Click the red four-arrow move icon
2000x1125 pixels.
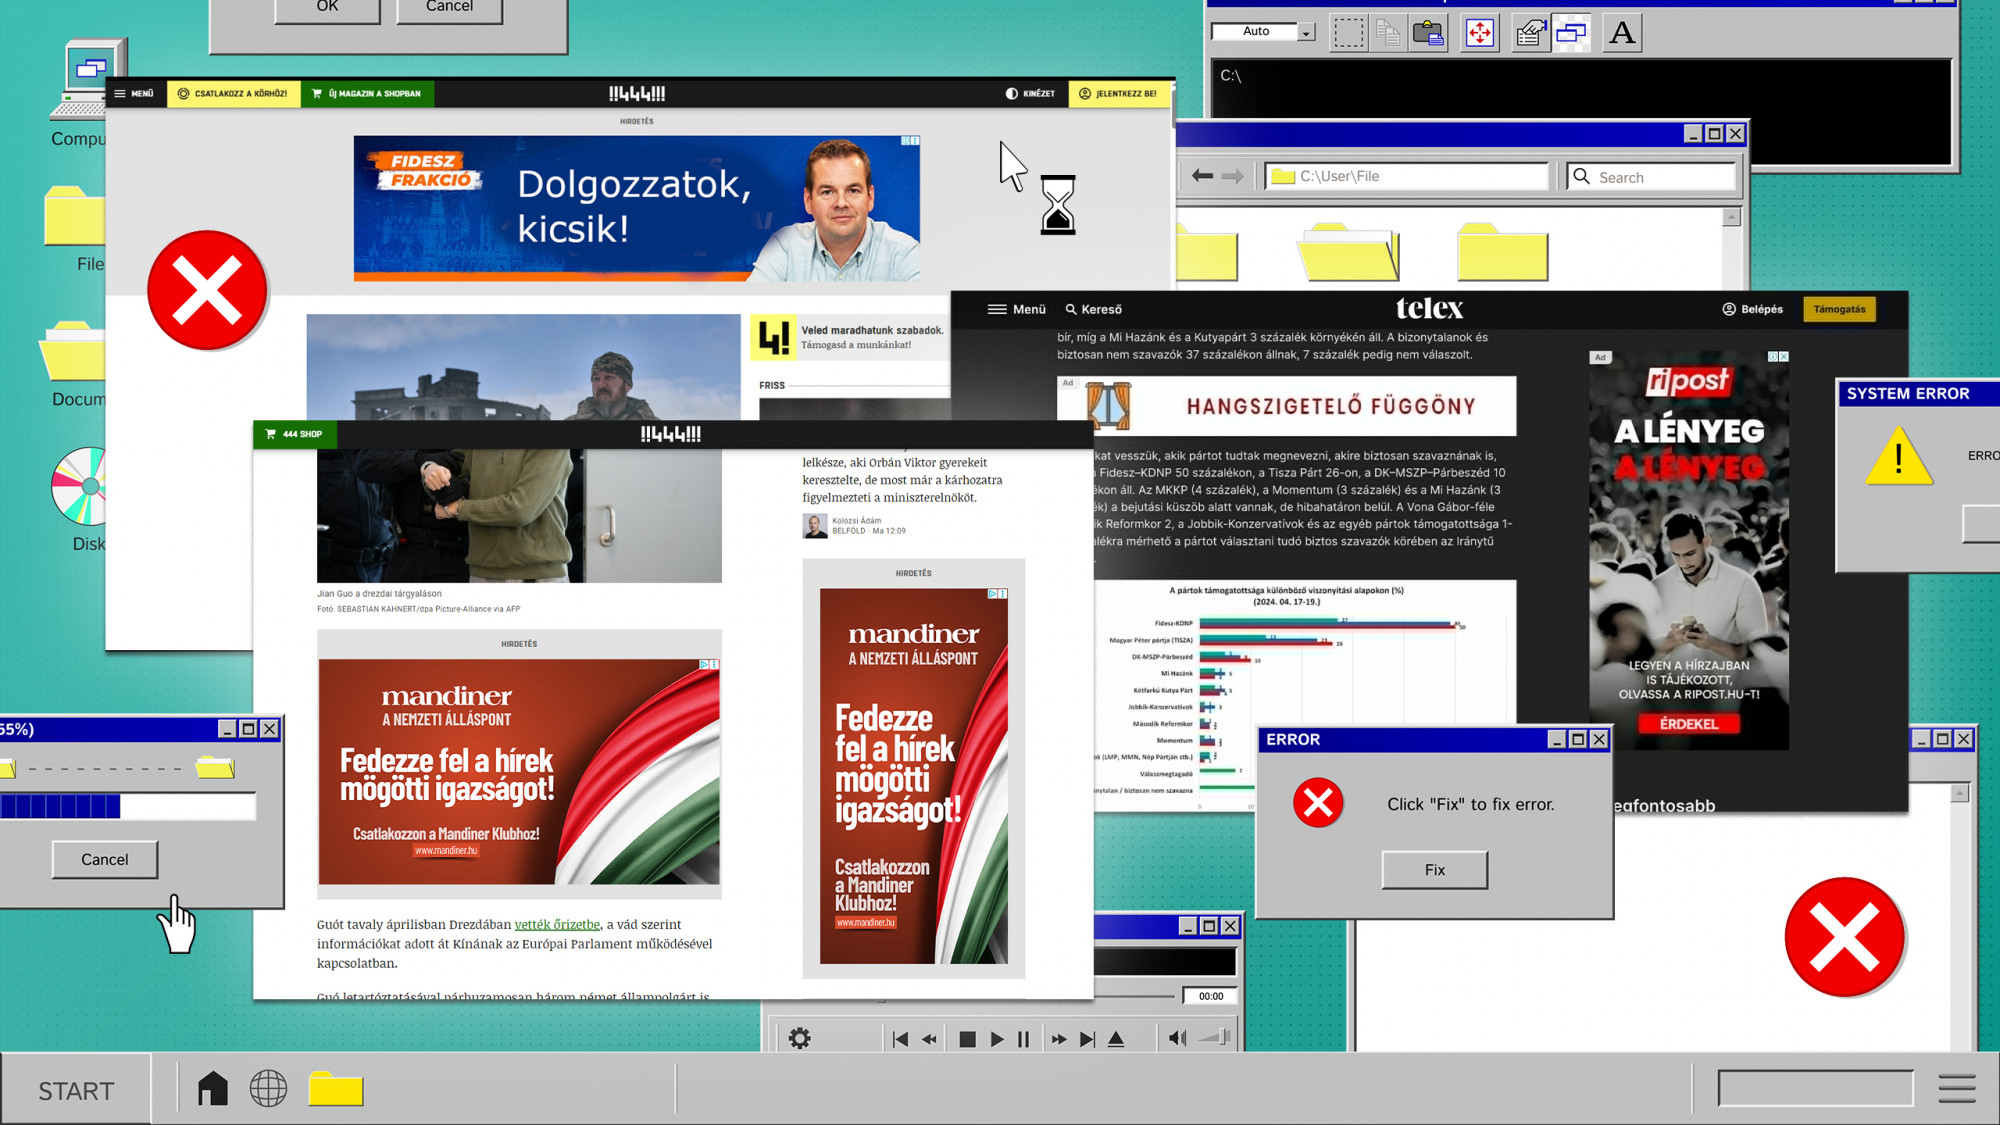pos(1479,33)
